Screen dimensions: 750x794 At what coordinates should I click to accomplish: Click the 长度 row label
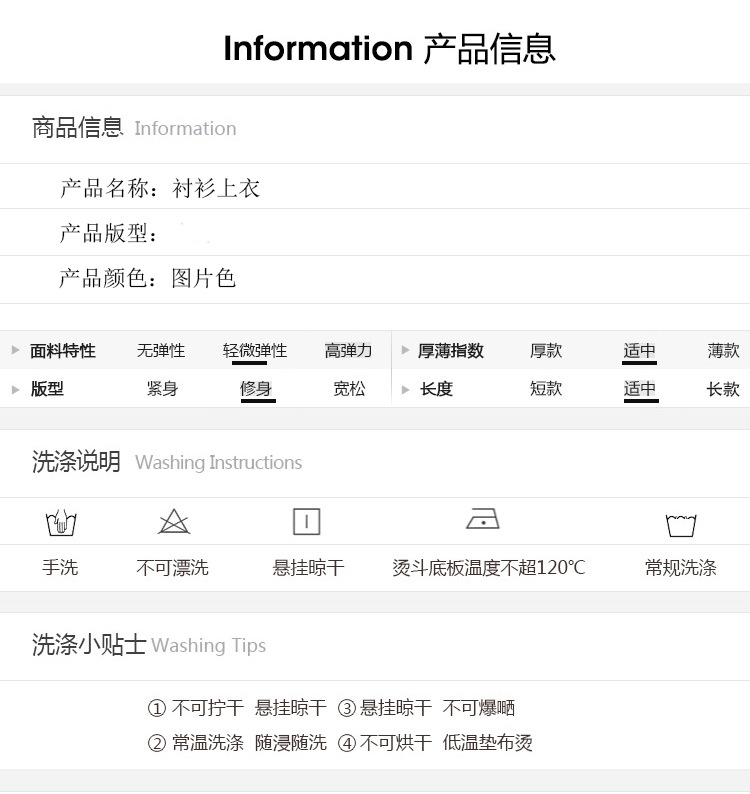436,389
